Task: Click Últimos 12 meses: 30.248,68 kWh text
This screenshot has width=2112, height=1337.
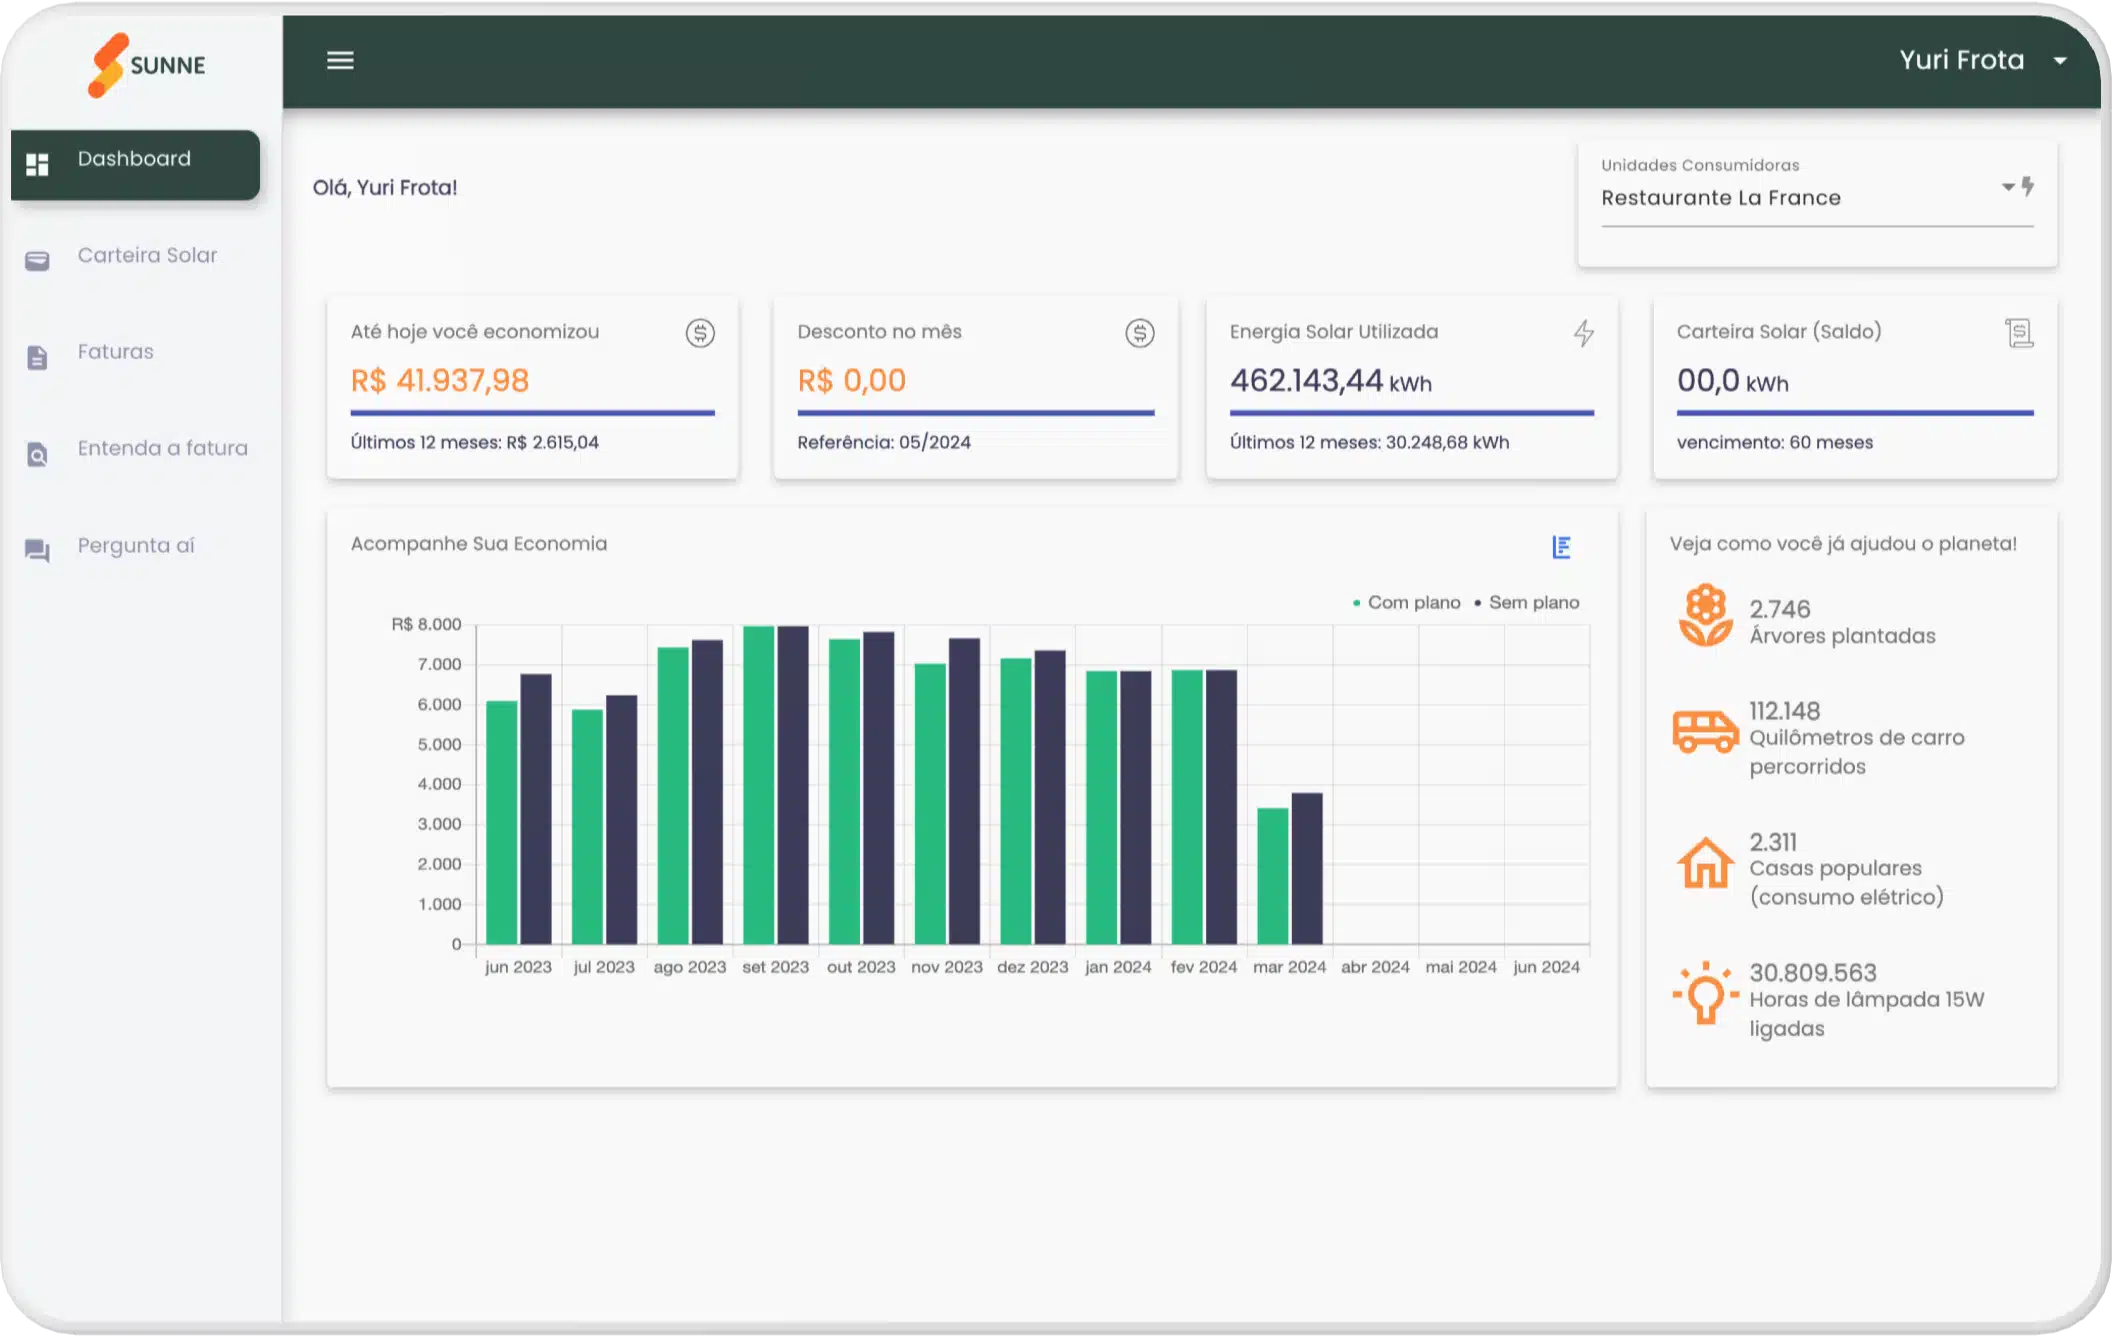Action: click(1370, 442)
